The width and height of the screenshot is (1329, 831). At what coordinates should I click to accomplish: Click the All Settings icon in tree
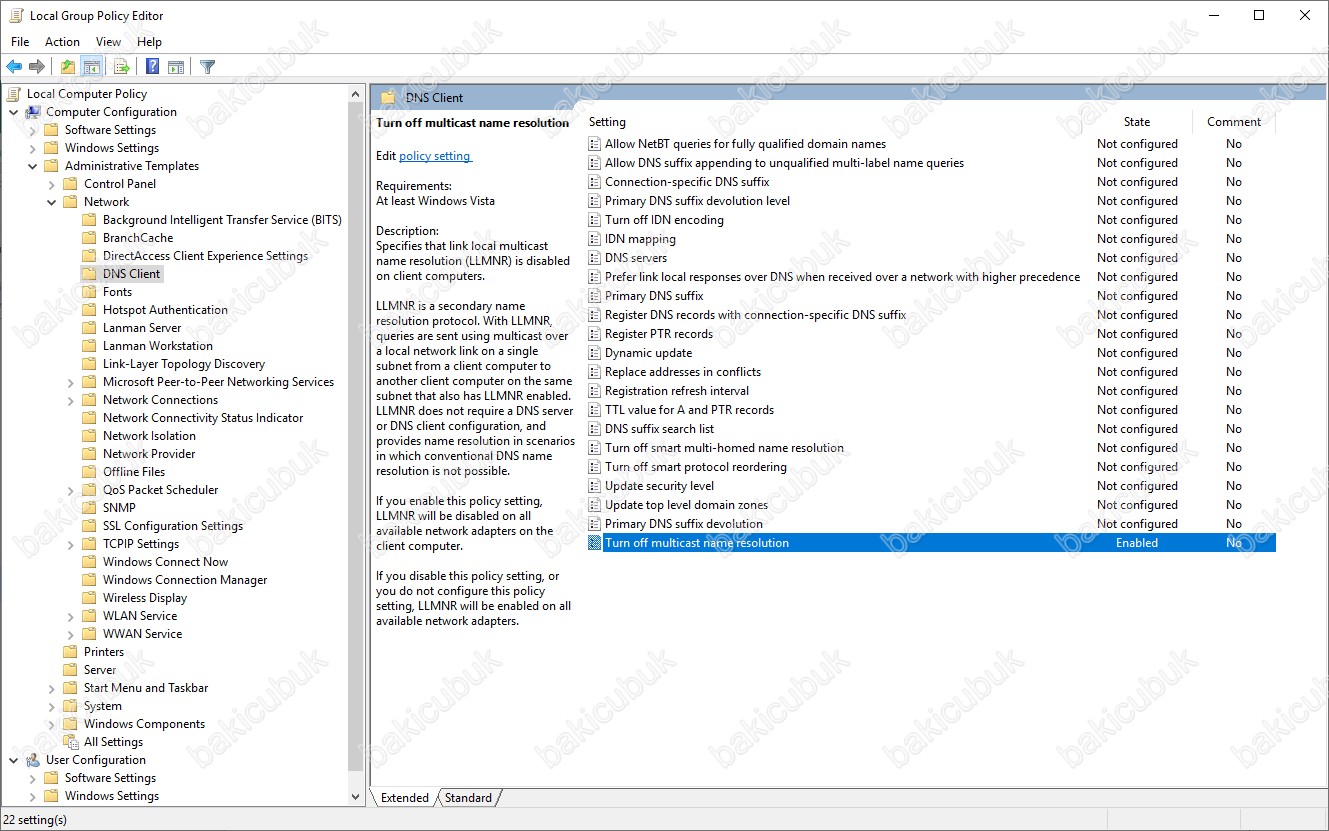coord(71,742)
